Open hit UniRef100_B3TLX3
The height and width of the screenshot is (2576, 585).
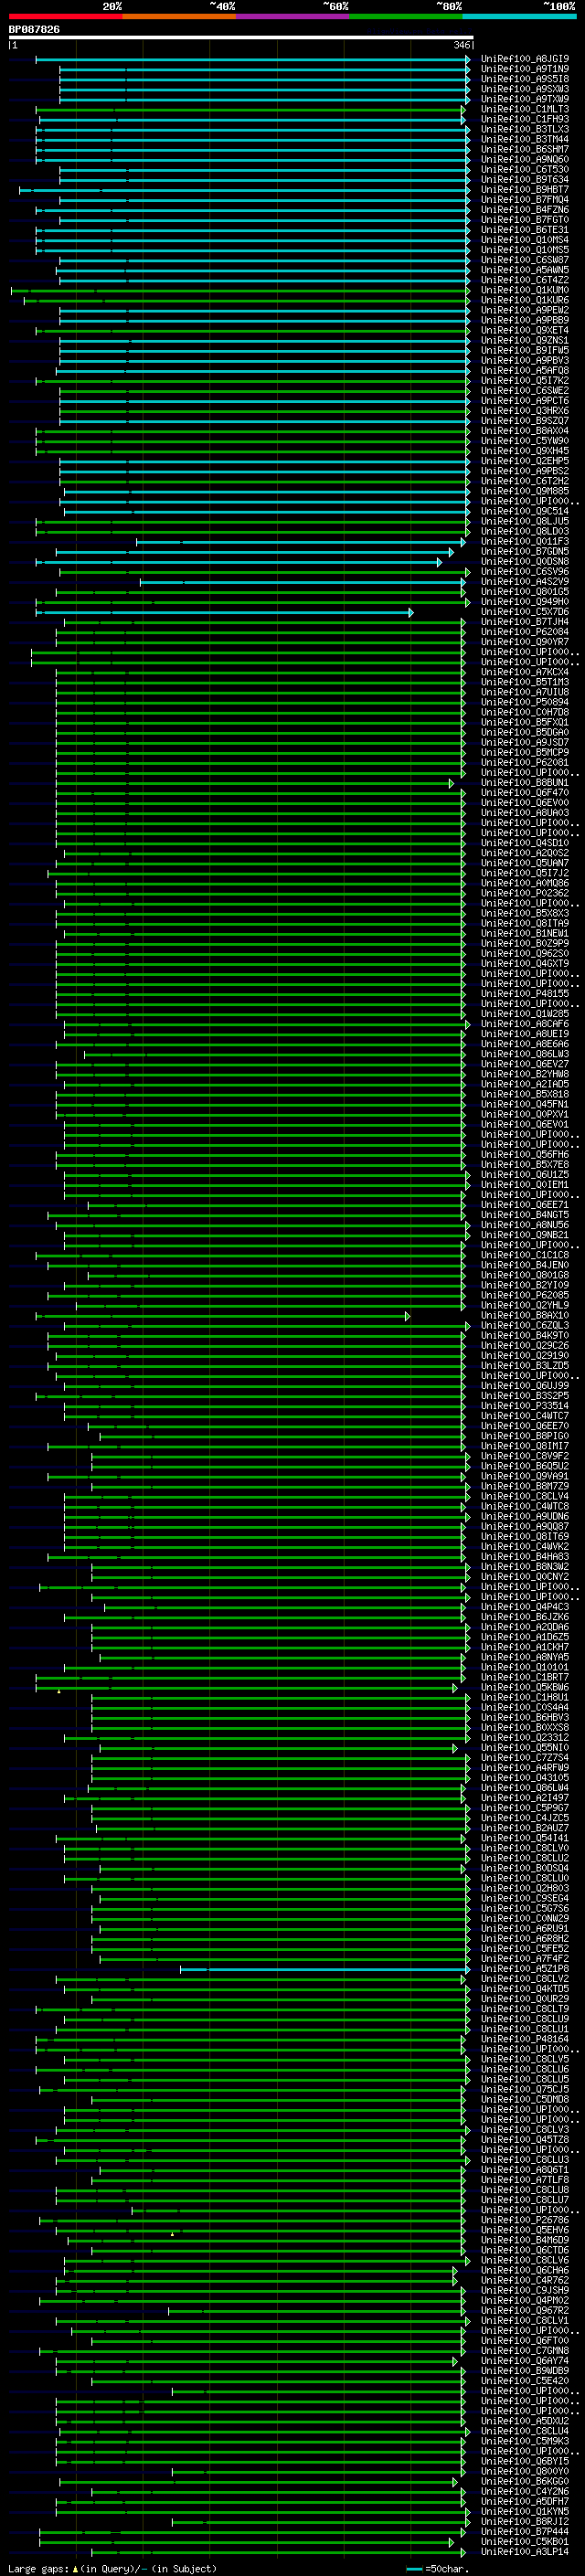pyautogui.click(x=525, y=129)
